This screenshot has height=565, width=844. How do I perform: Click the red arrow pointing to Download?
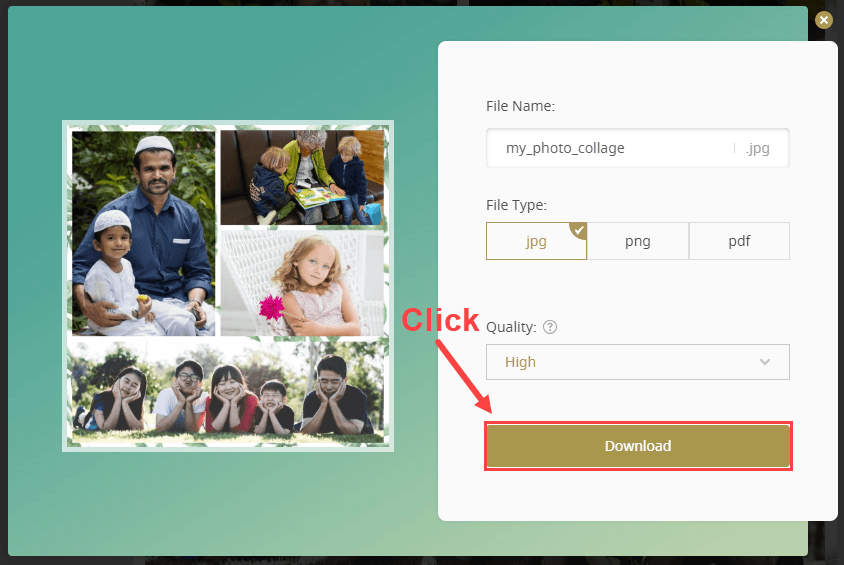(x=463, y=376)
